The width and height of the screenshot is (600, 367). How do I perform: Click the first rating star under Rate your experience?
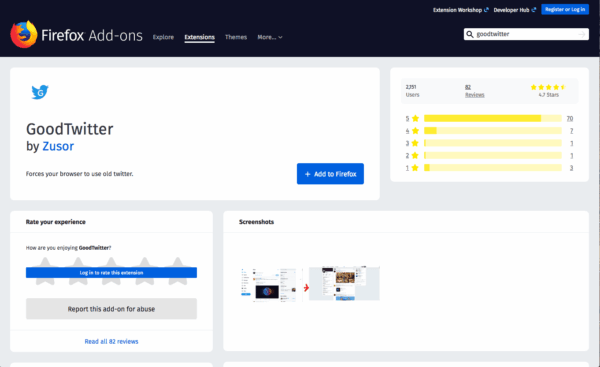pos(45,271)
